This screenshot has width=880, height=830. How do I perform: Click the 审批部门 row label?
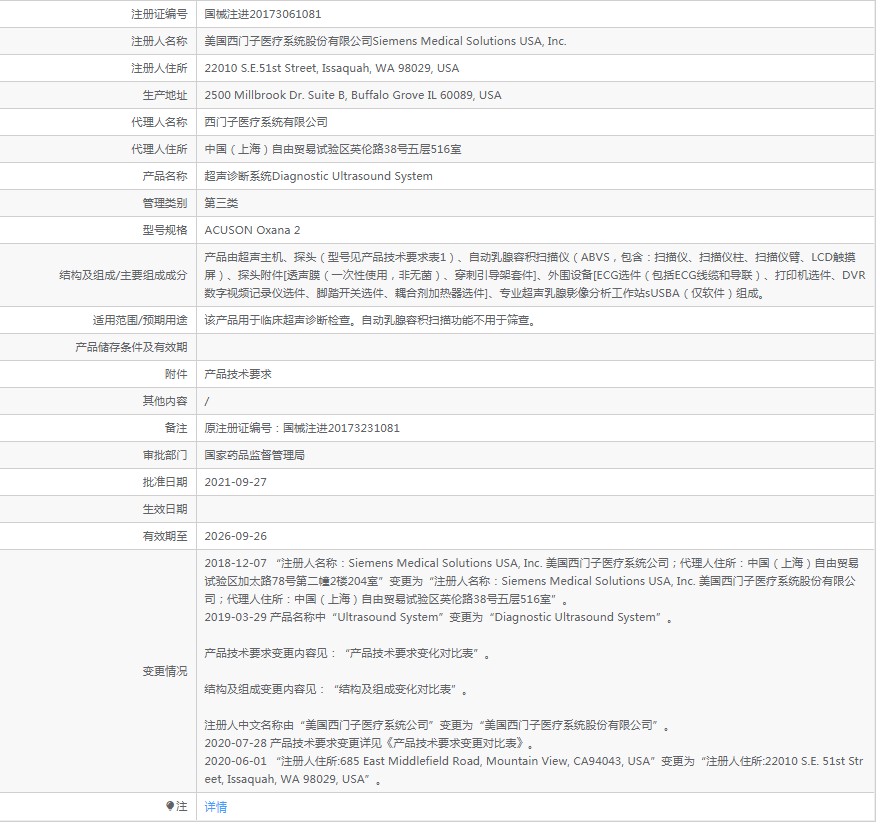click(165, 455)
